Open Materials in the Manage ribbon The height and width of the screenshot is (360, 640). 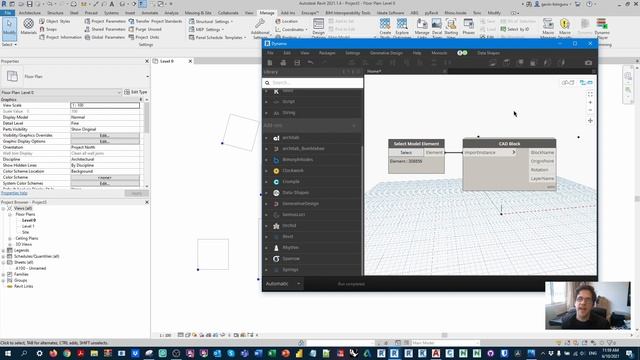[28, 27]
